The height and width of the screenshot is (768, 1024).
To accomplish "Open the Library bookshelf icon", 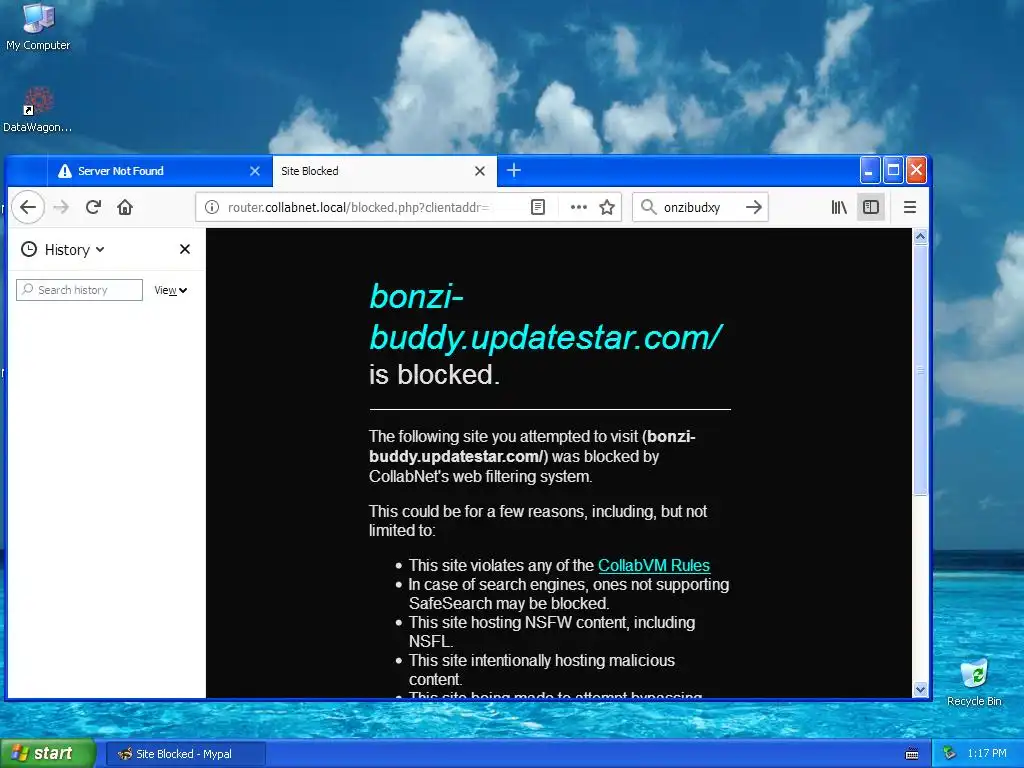I will coord(839,207).
